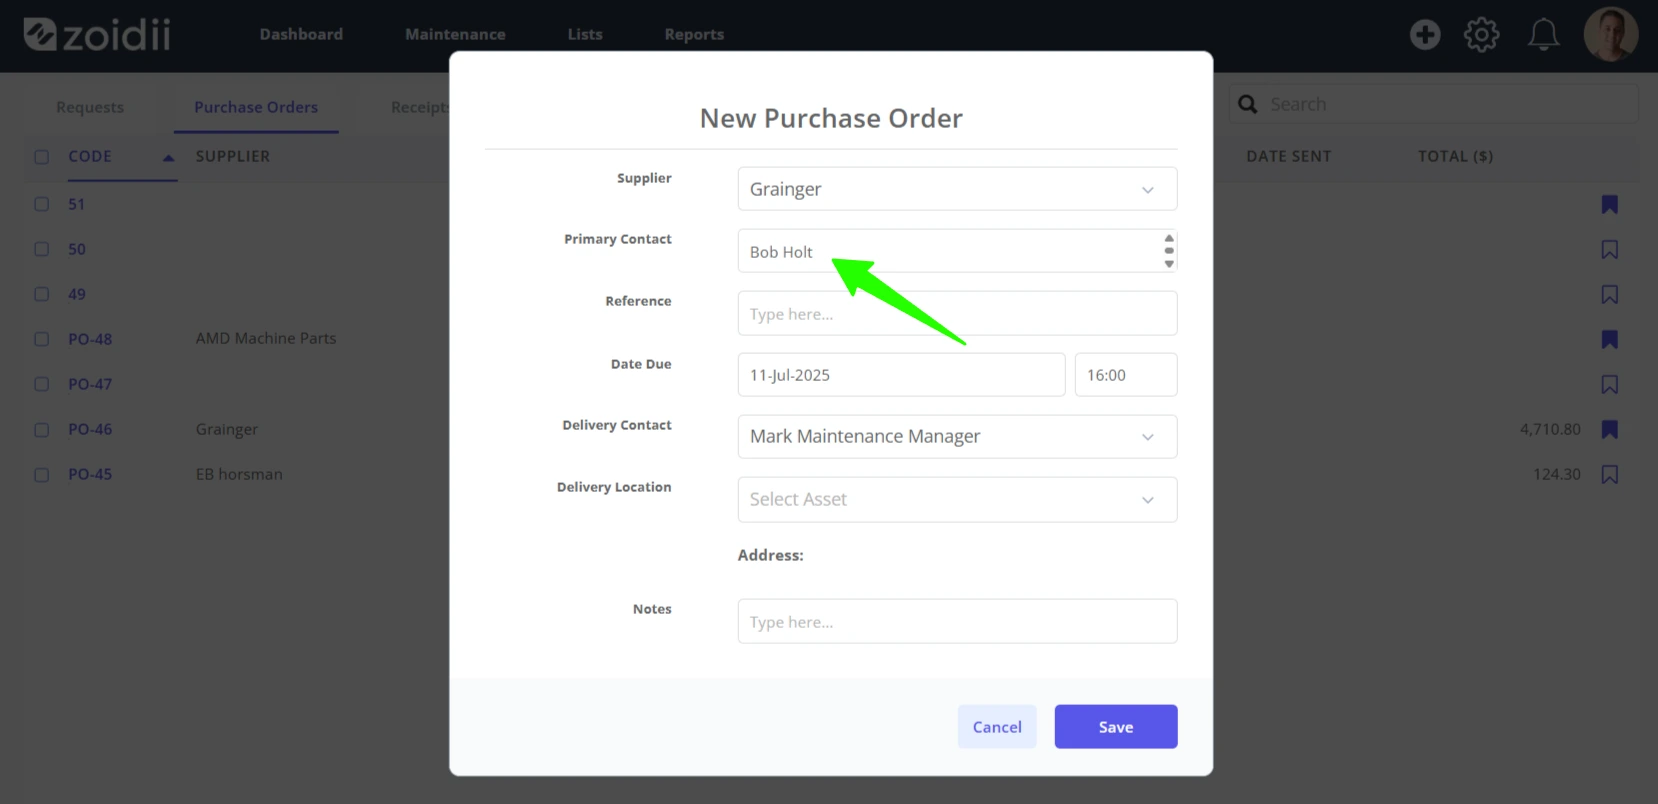1658x804 pixels.
Task: Open the Lists menu
Action: coord(585,34)
